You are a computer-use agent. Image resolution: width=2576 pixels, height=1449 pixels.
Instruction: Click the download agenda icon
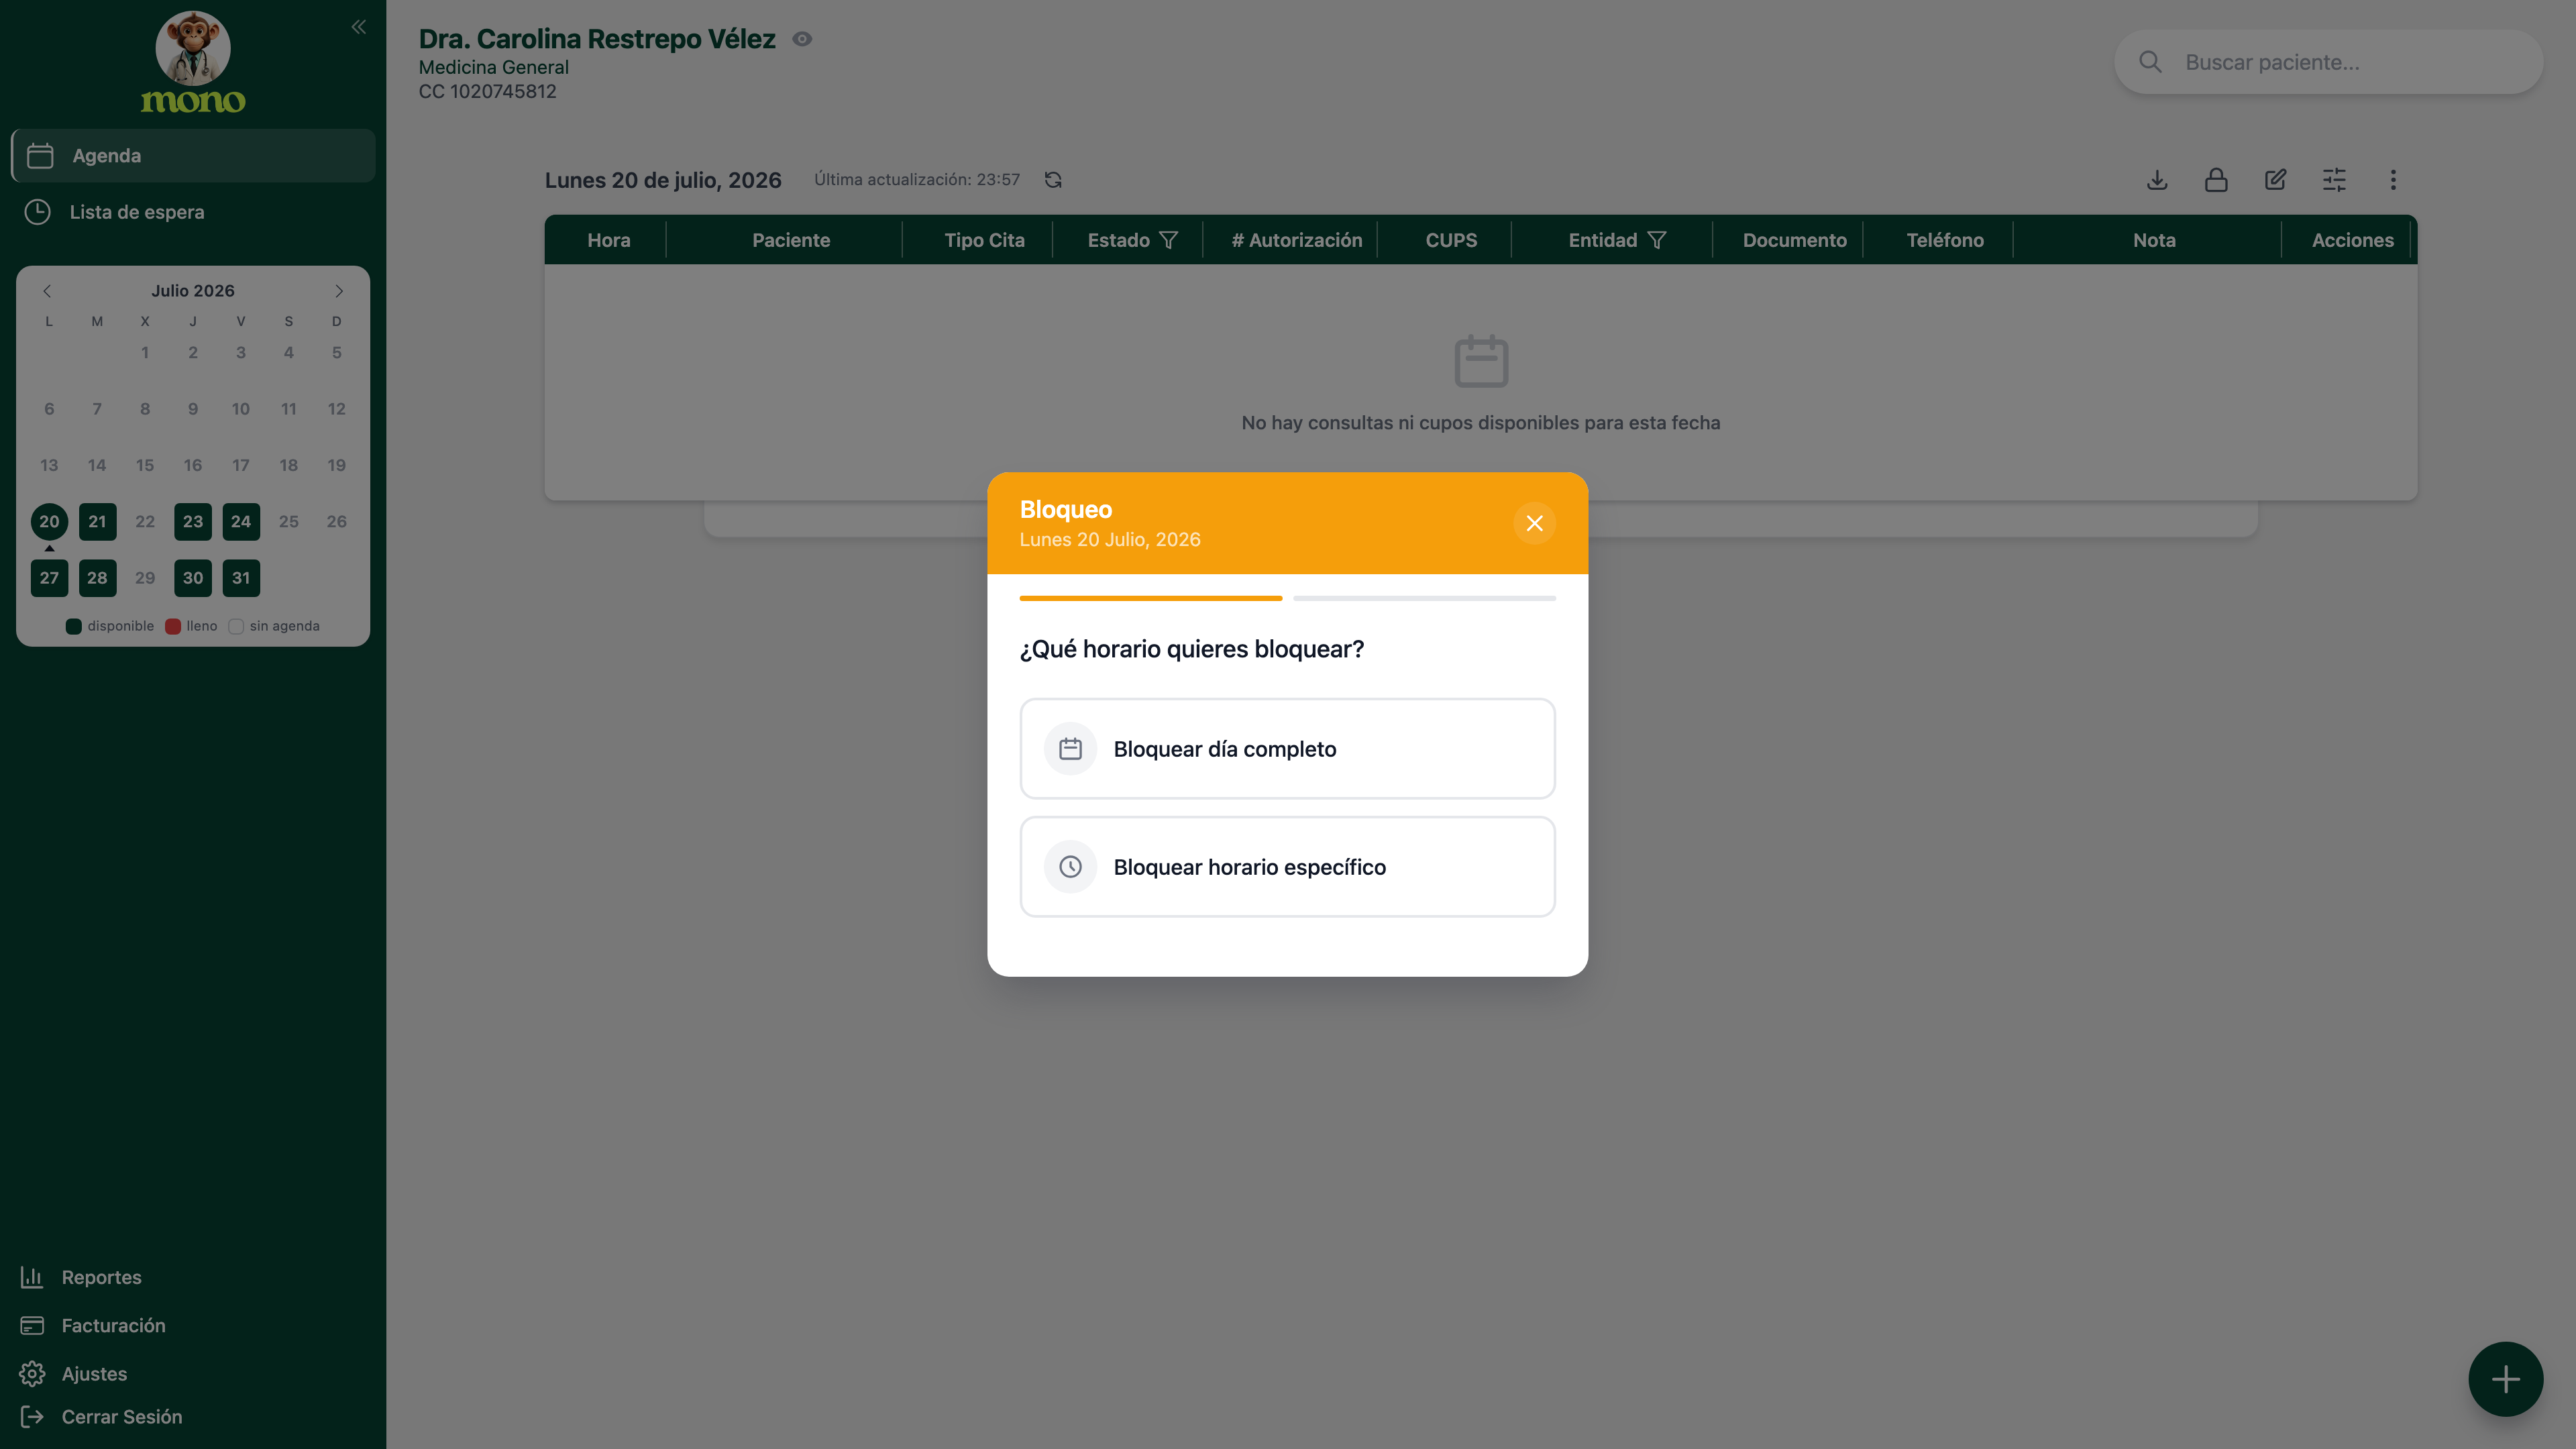pyautogui.click(x=2157, y=180)
